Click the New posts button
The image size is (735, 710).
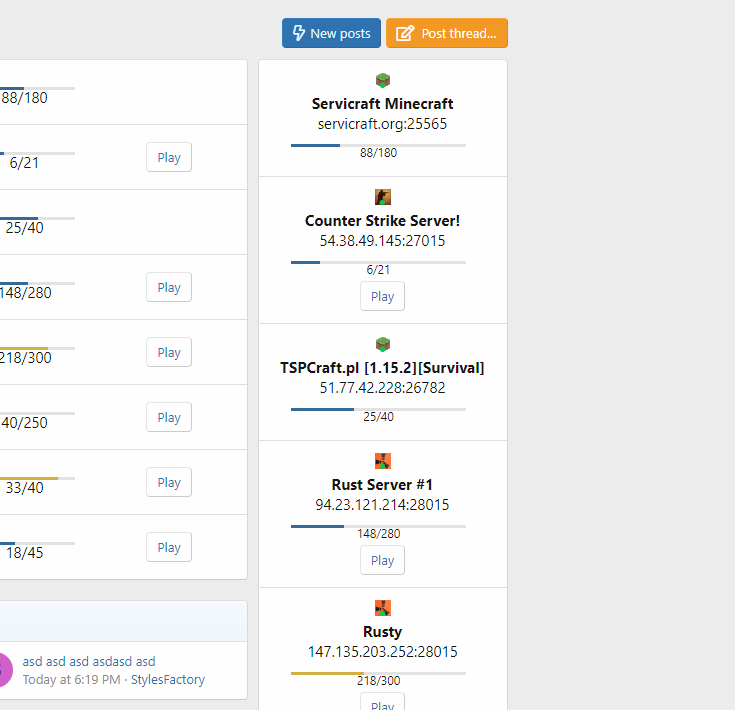(331, 33)
